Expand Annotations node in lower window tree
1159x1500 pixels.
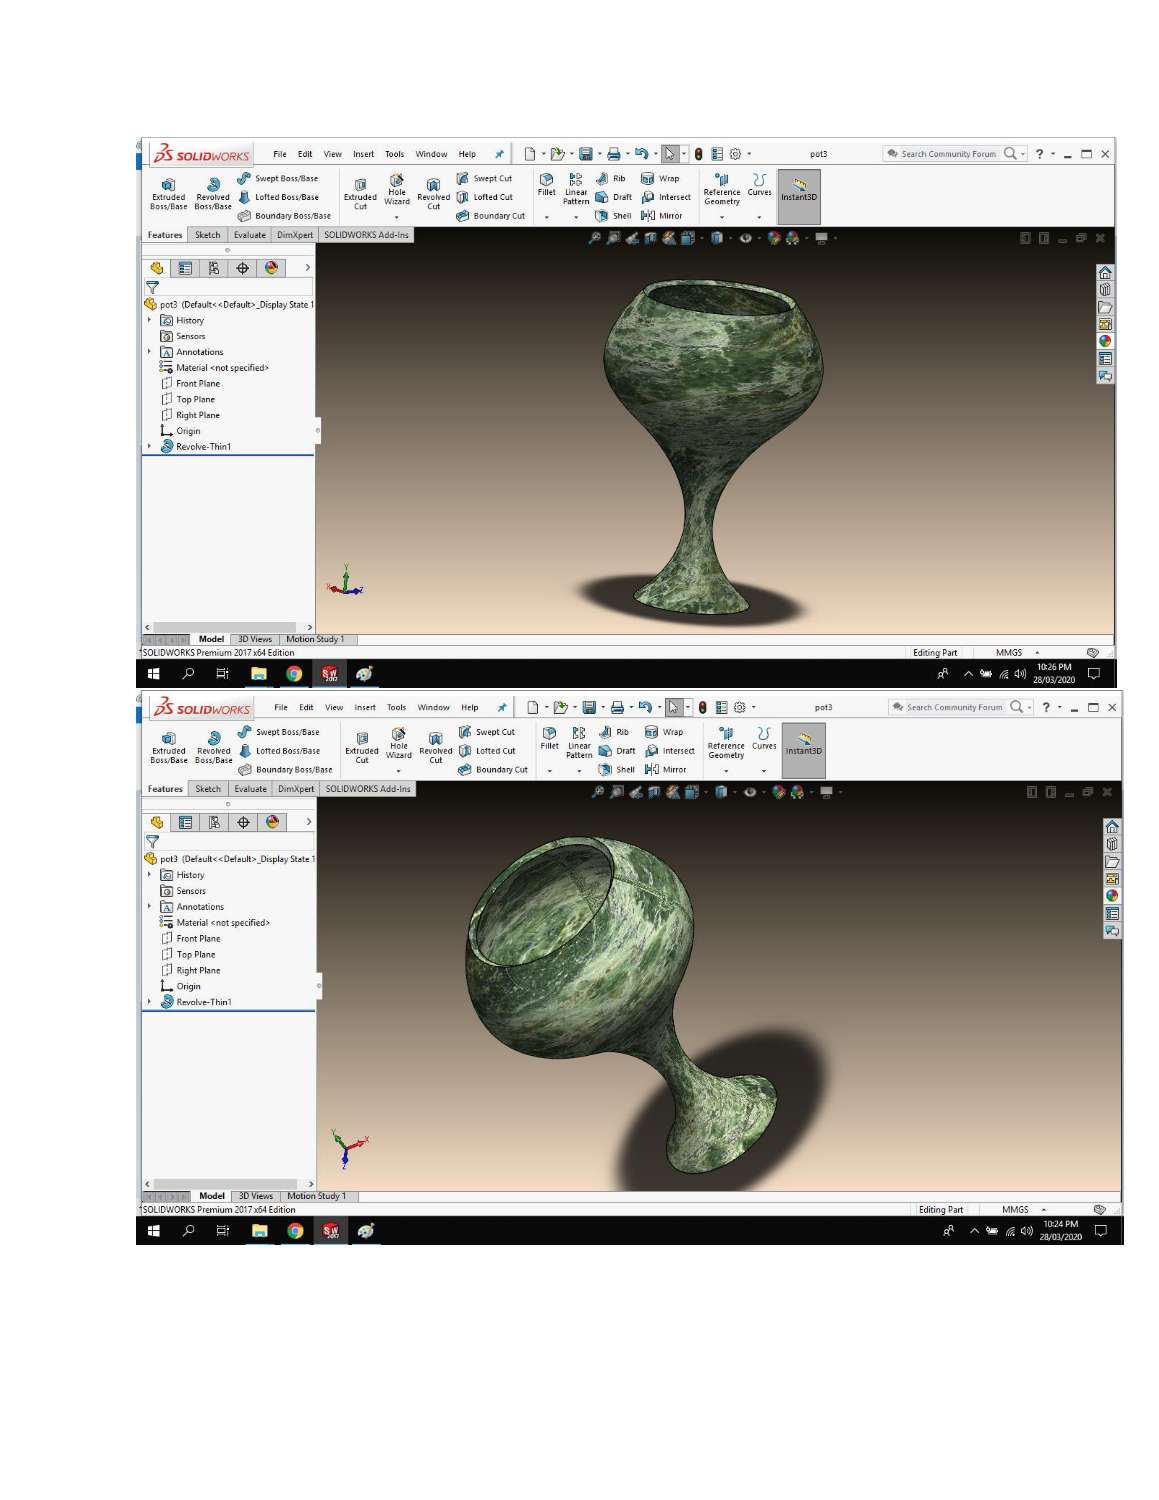[x=150, y=907]
